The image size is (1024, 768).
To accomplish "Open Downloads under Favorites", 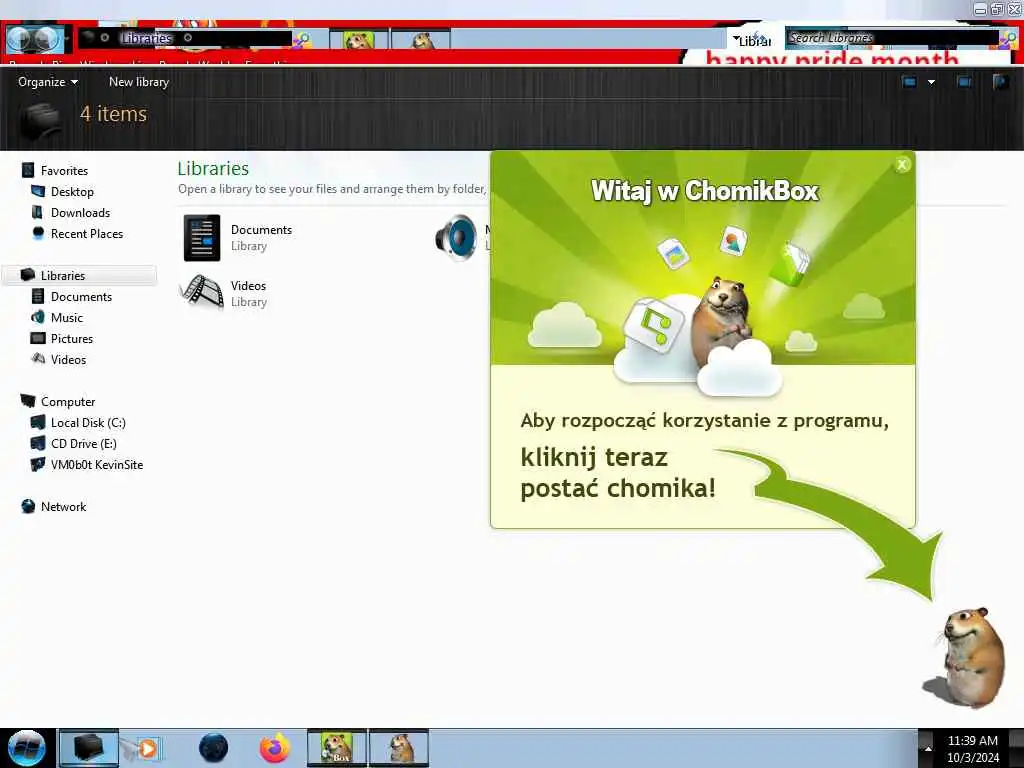I will (x=80, y=212).
